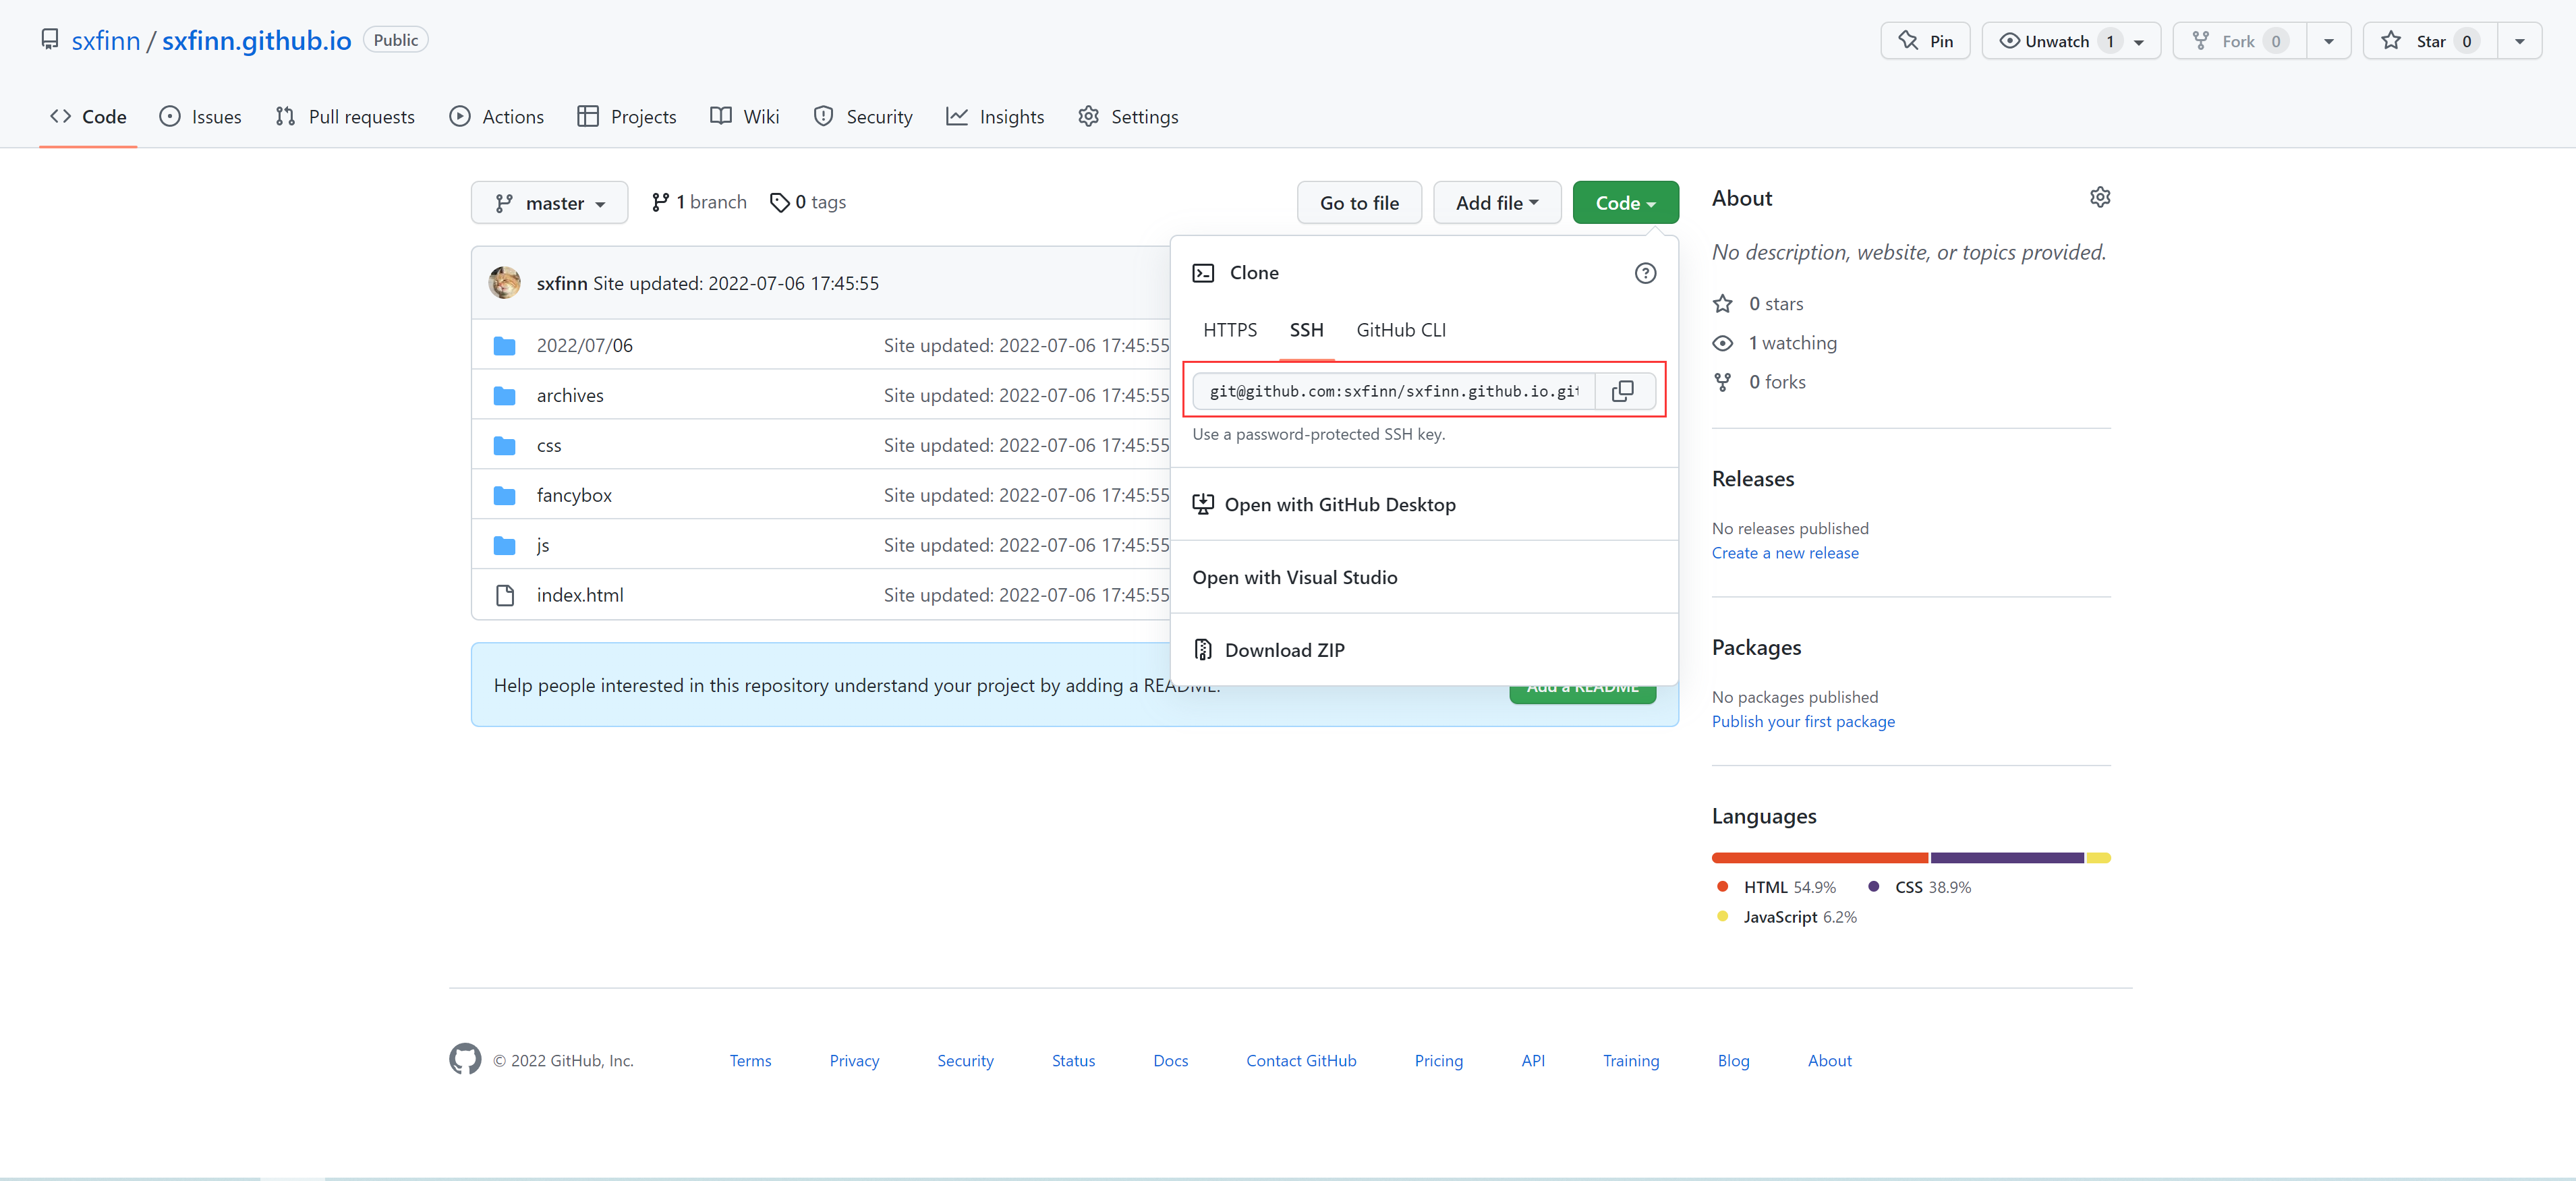
Task: Click the Pin repository button
Action: tap(1925, 41)
